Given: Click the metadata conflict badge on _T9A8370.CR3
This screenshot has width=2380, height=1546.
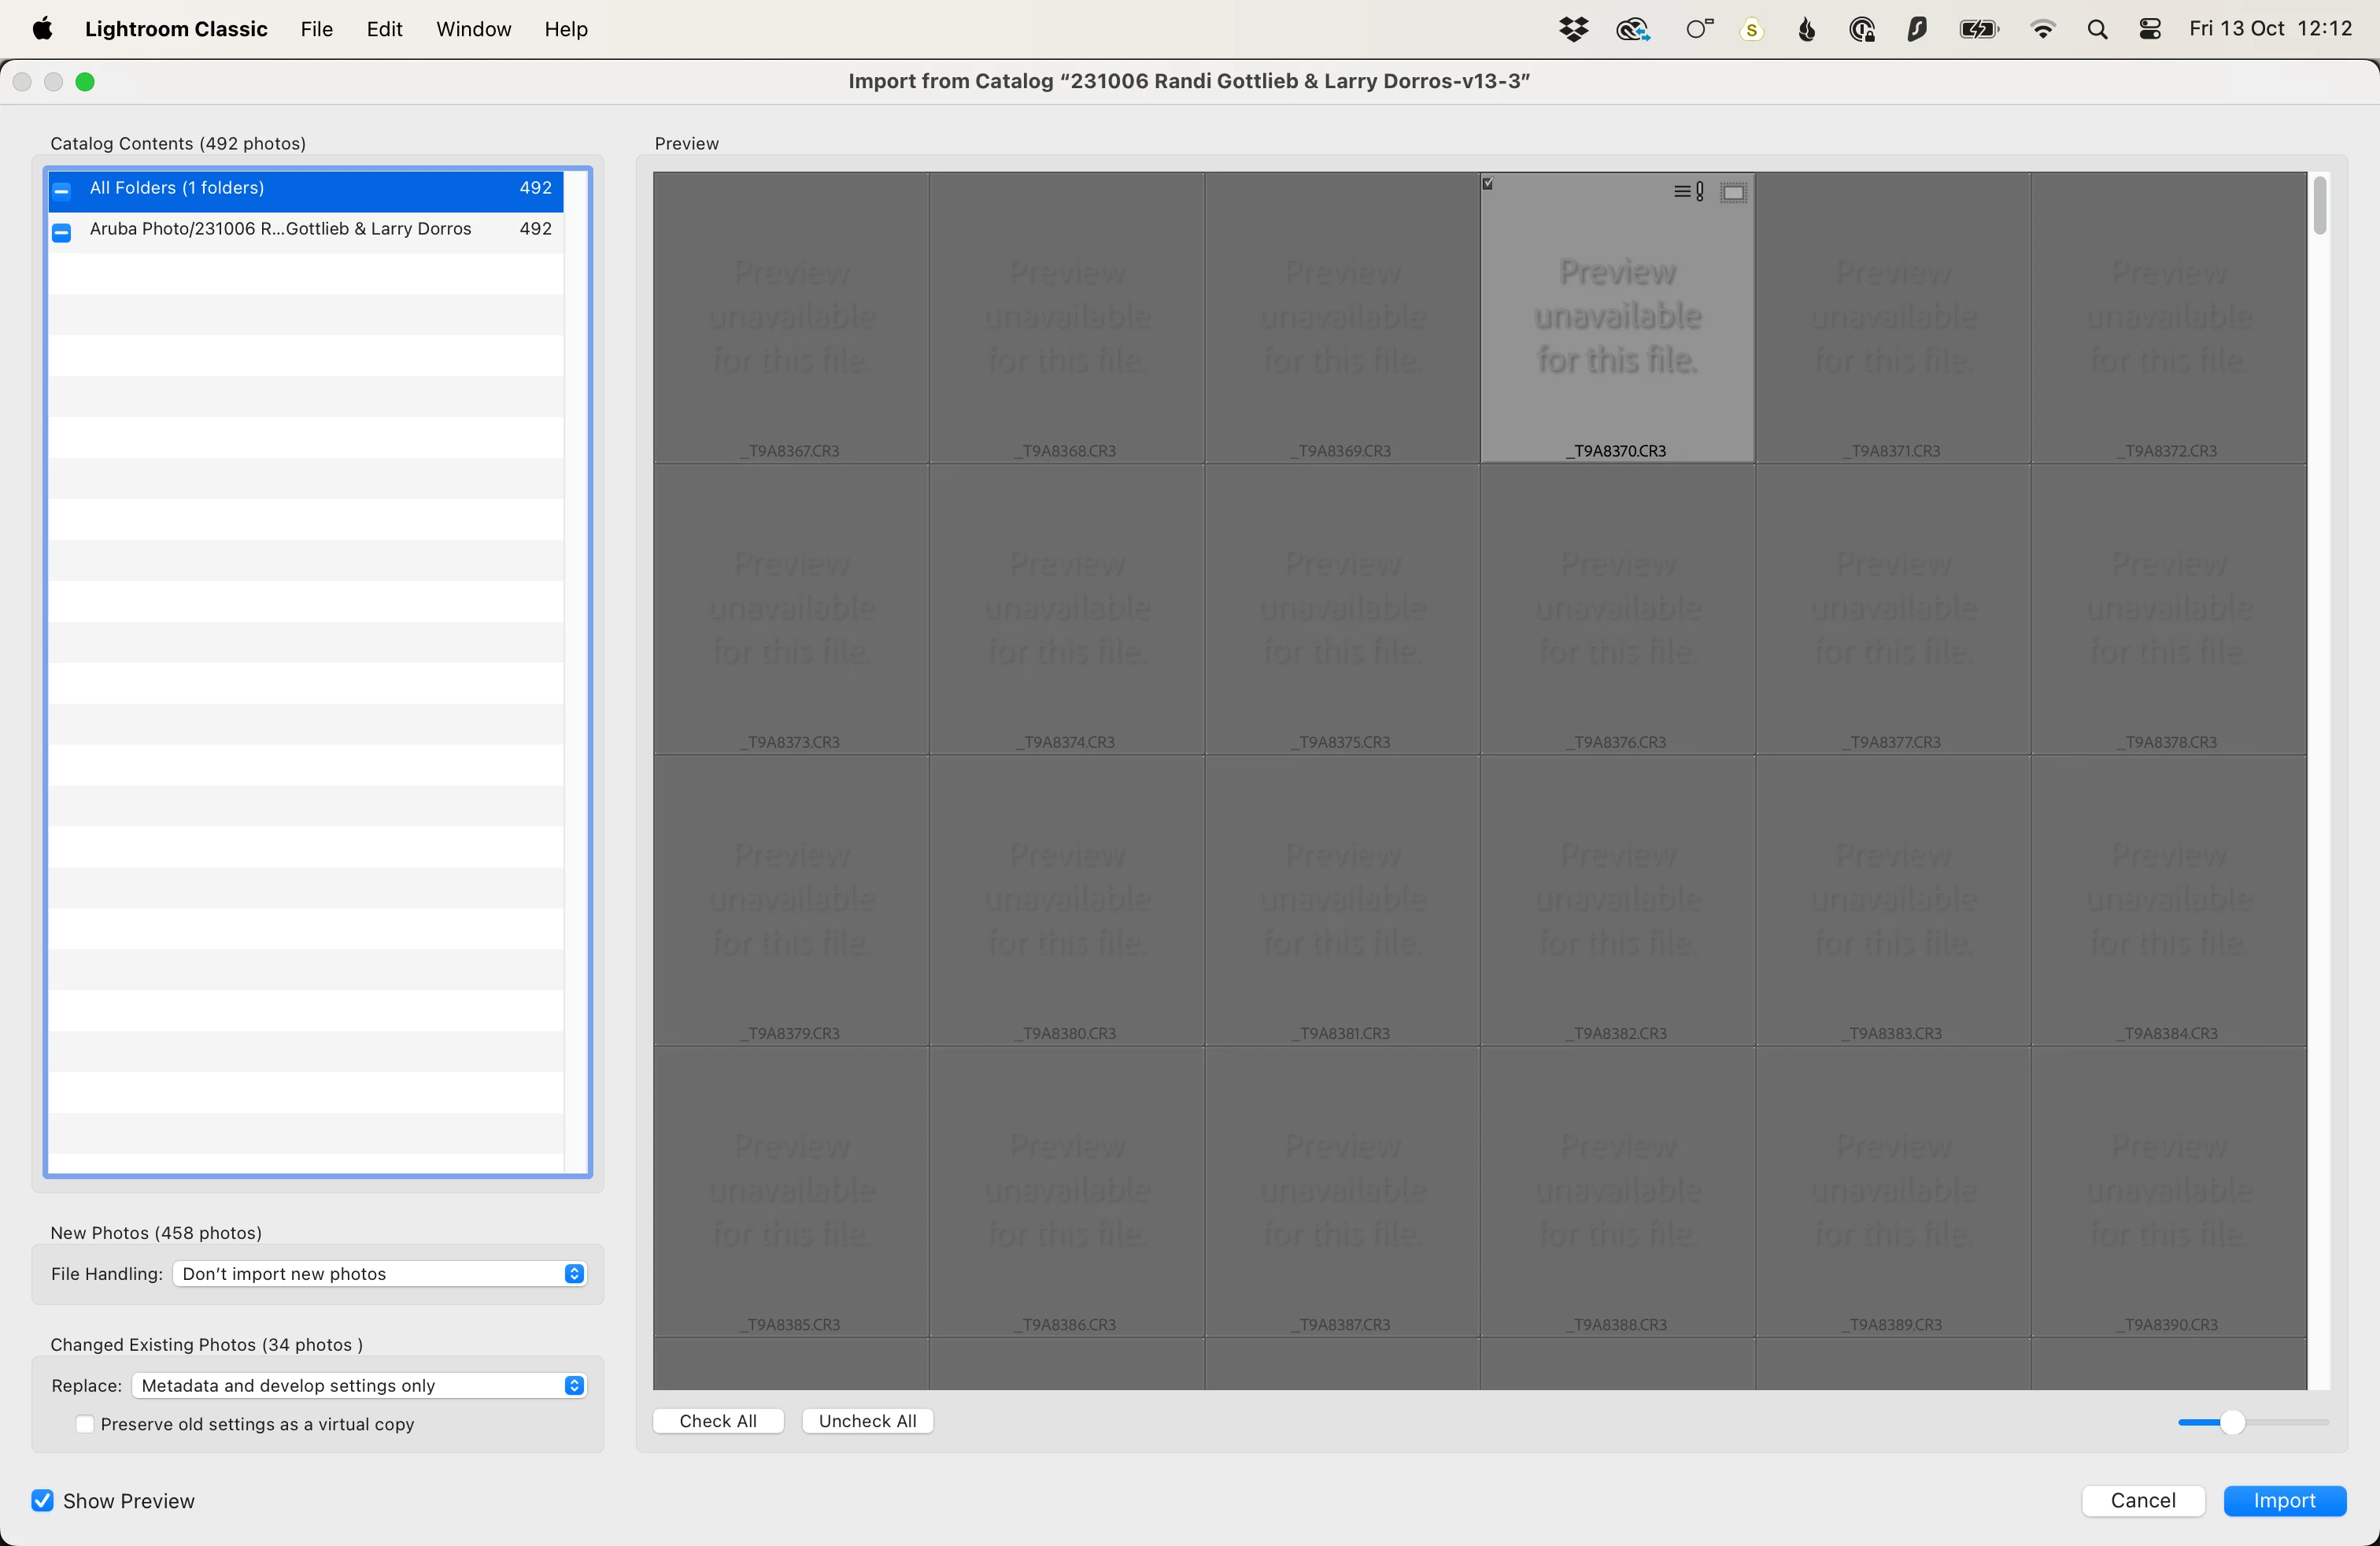Looking at the screenshot, I should click(1688, 191).
